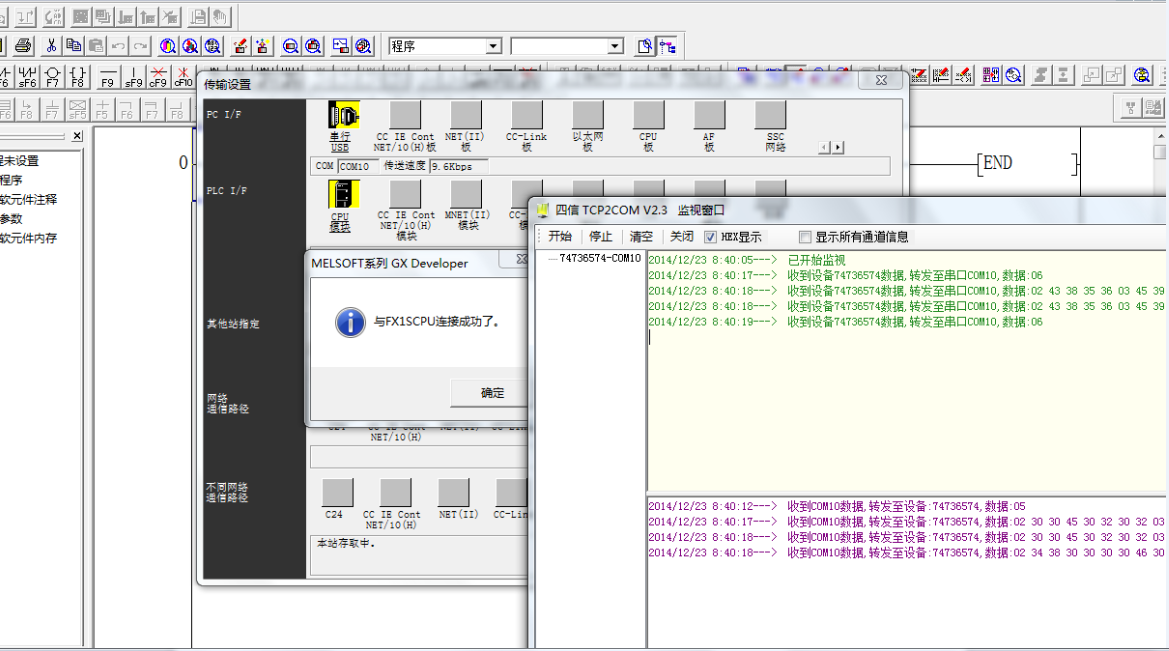Enable 显示所有通道信息 checkbox
Image resolution: width=1169 pixels, height=651 pixels.
tap(804, 237)
